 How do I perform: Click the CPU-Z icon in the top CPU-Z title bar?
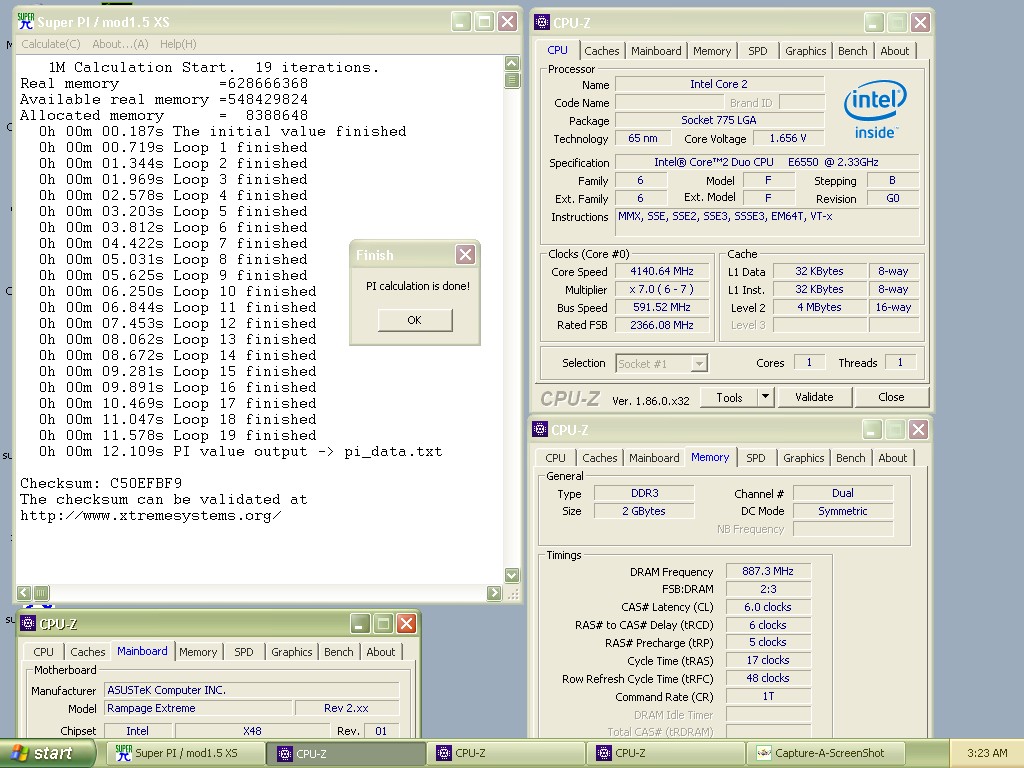click(542, 22)
